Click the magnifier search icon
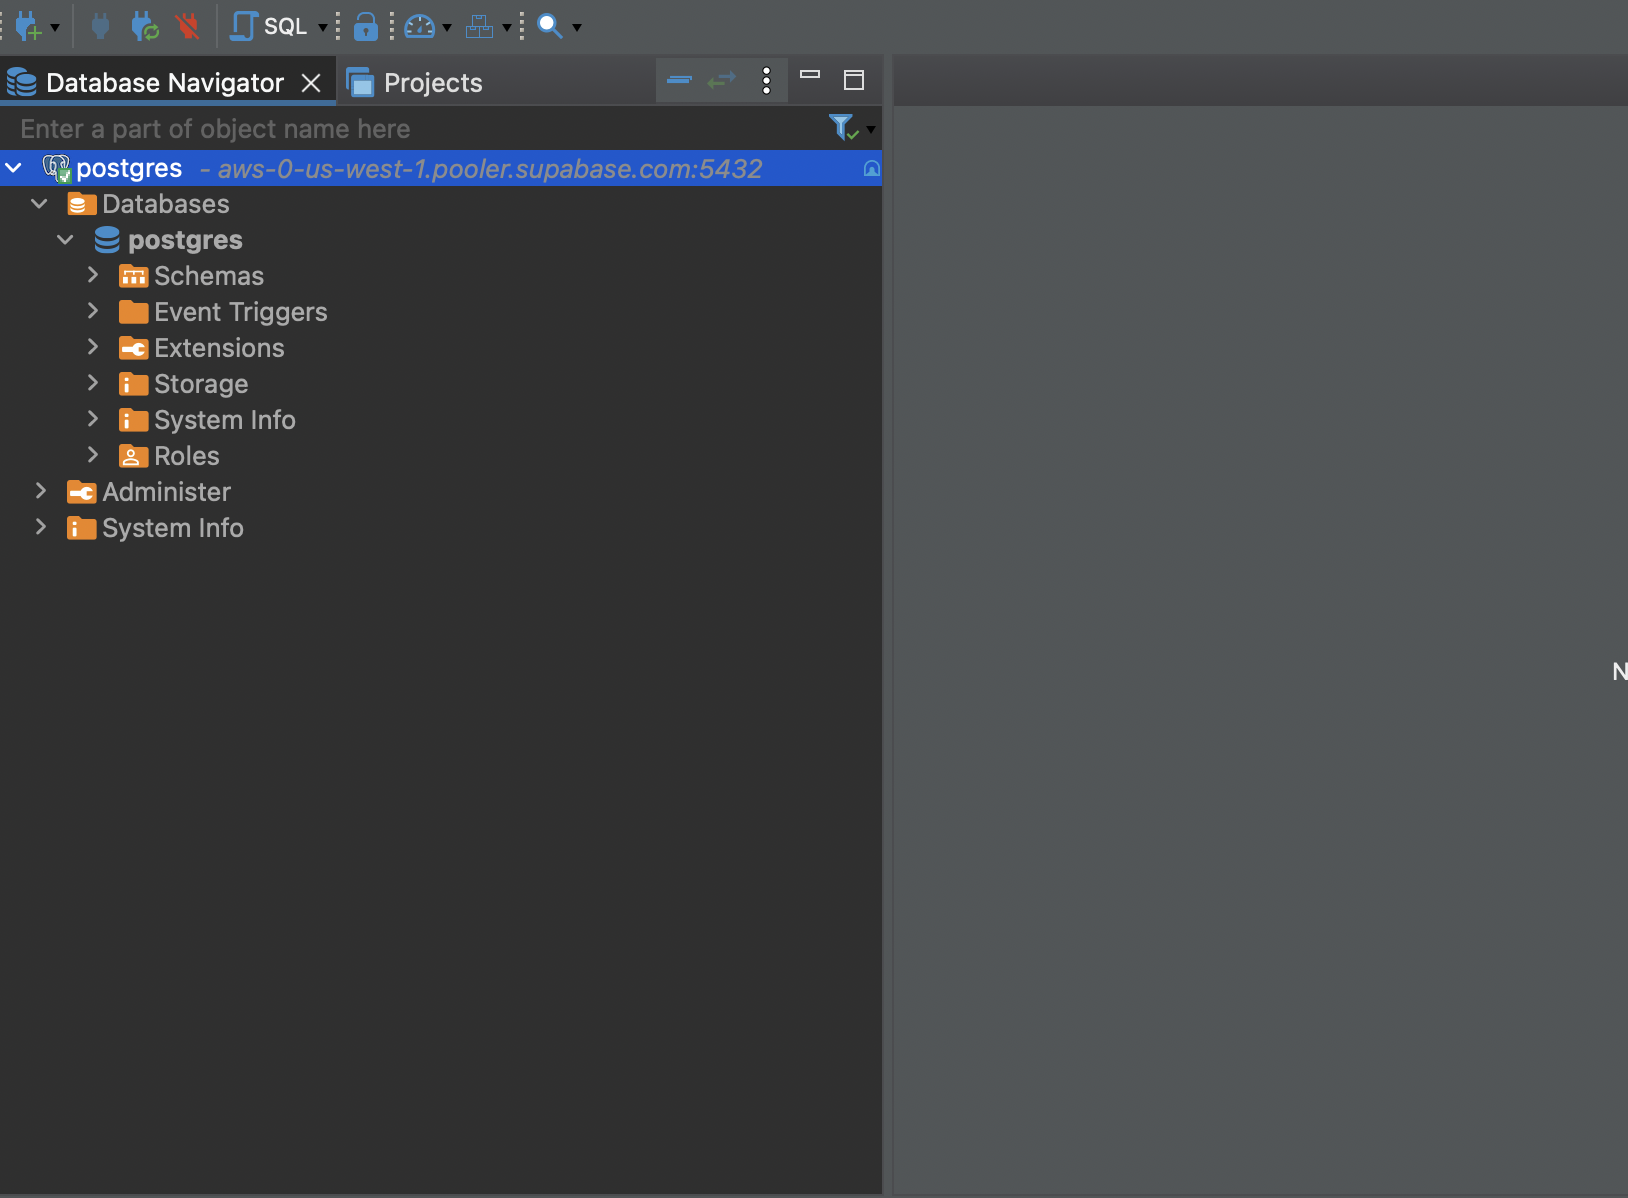The width and height of the screenshot is (1628, 1198). (x=549, y=26)
